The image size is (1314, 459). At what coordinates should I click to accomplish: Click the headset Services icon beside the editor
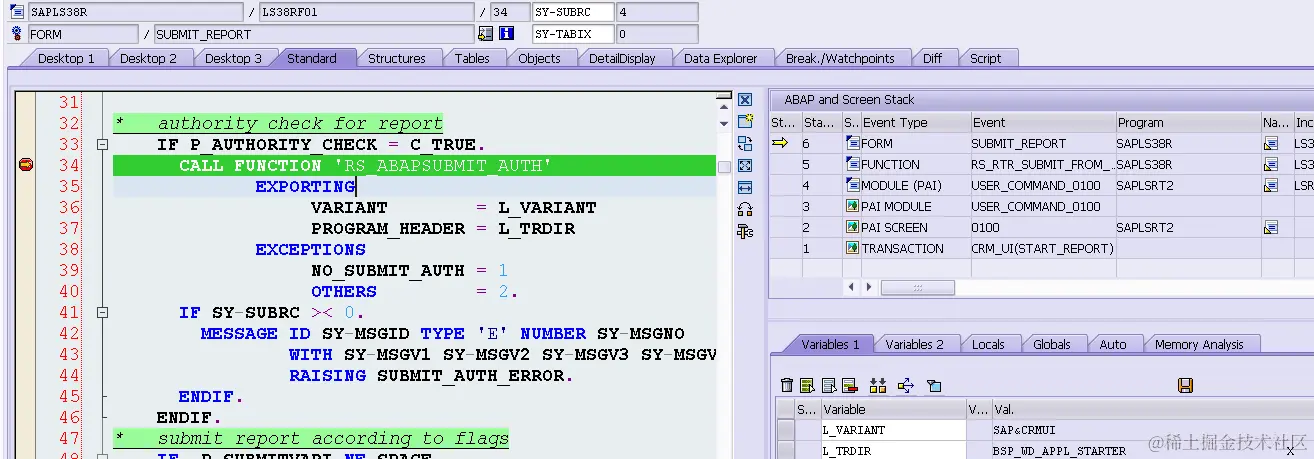[x=744, y=210]
